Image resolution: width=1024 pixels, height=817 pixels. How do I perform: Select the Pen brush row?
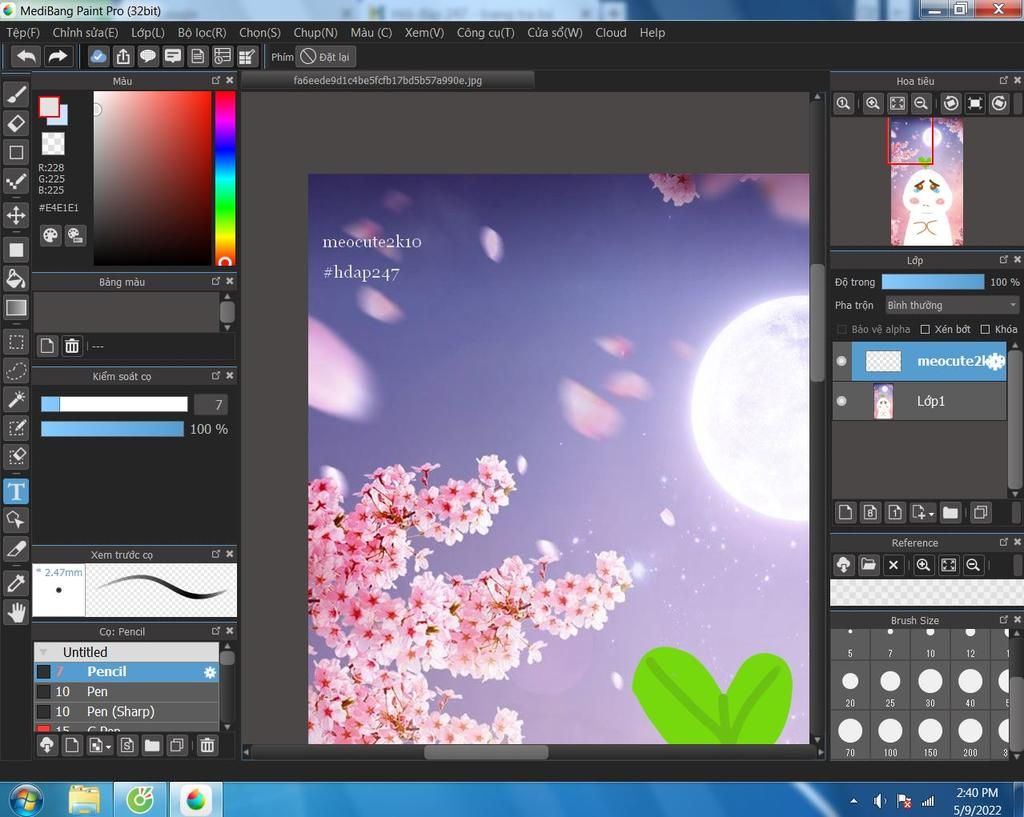tap(127, 692)
